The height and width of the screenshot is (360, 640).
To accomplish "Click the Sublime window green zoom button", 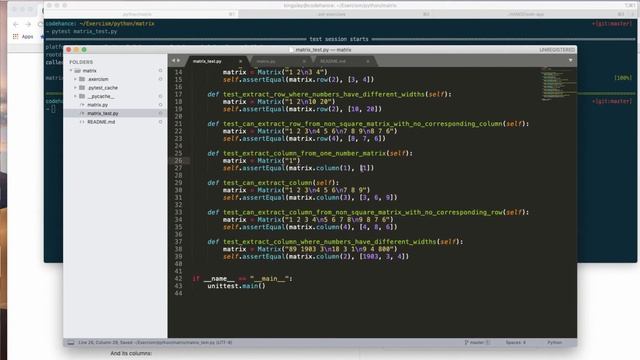I will [84, 50].
